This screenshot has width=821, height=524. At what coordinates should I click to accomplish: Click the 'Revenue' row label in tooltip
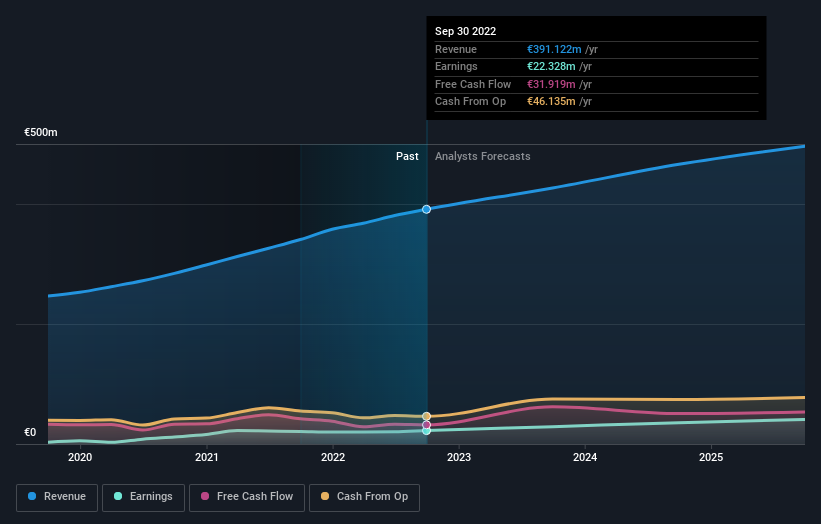pyautogui.click(x=456, y=49)
